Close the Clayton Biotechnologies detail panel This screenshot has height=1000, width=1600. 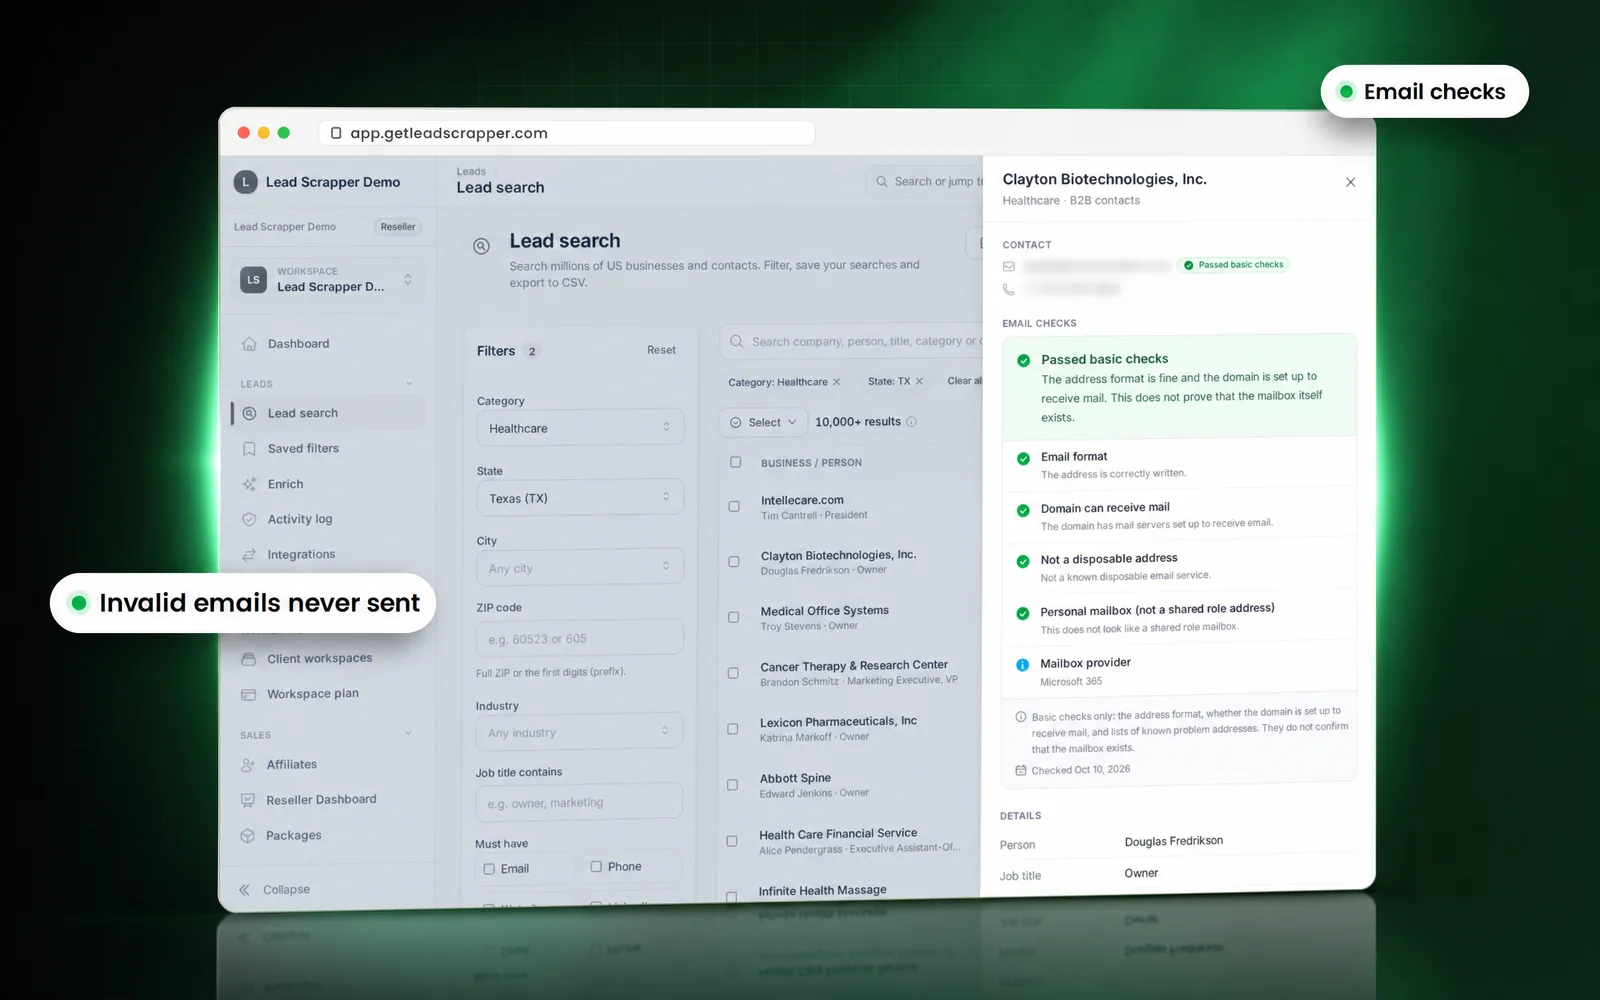tap(1350, 182)
